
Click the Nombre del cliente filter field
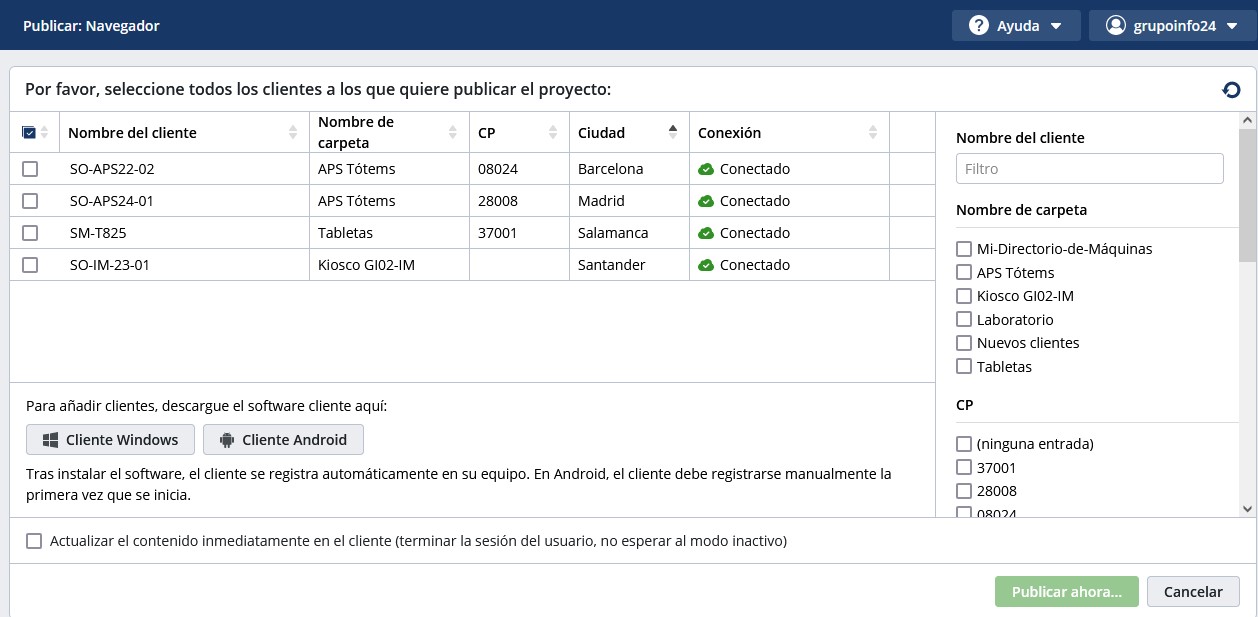point(1089,169)
